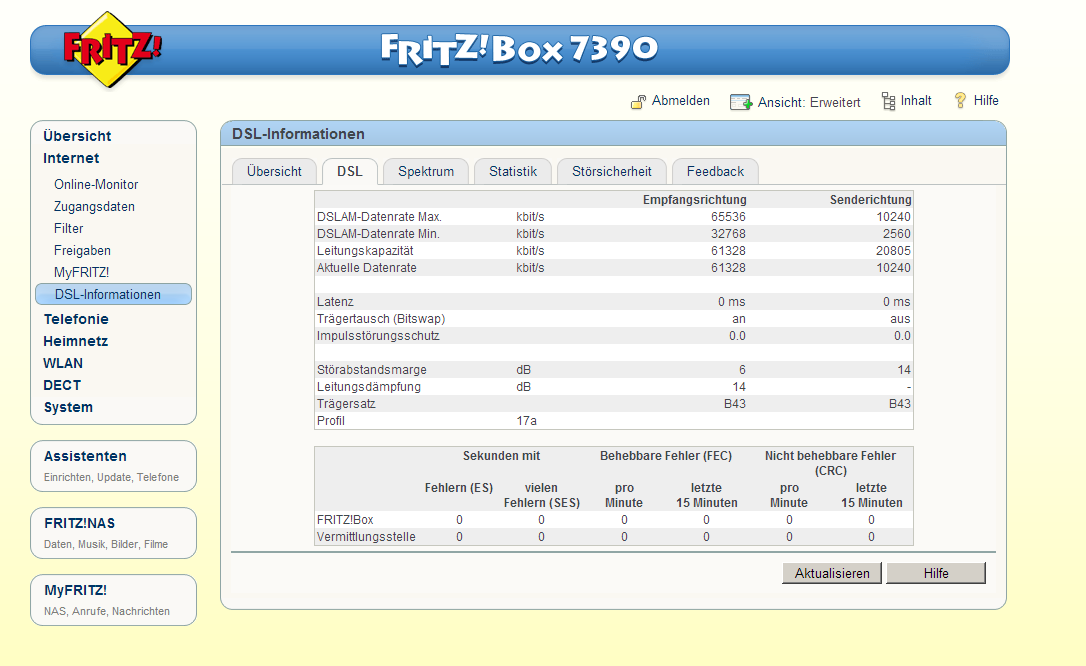Screen dimensions: 1086x666
Task: Click the Ansicht view-mode icon
Action: click(740, 102)
